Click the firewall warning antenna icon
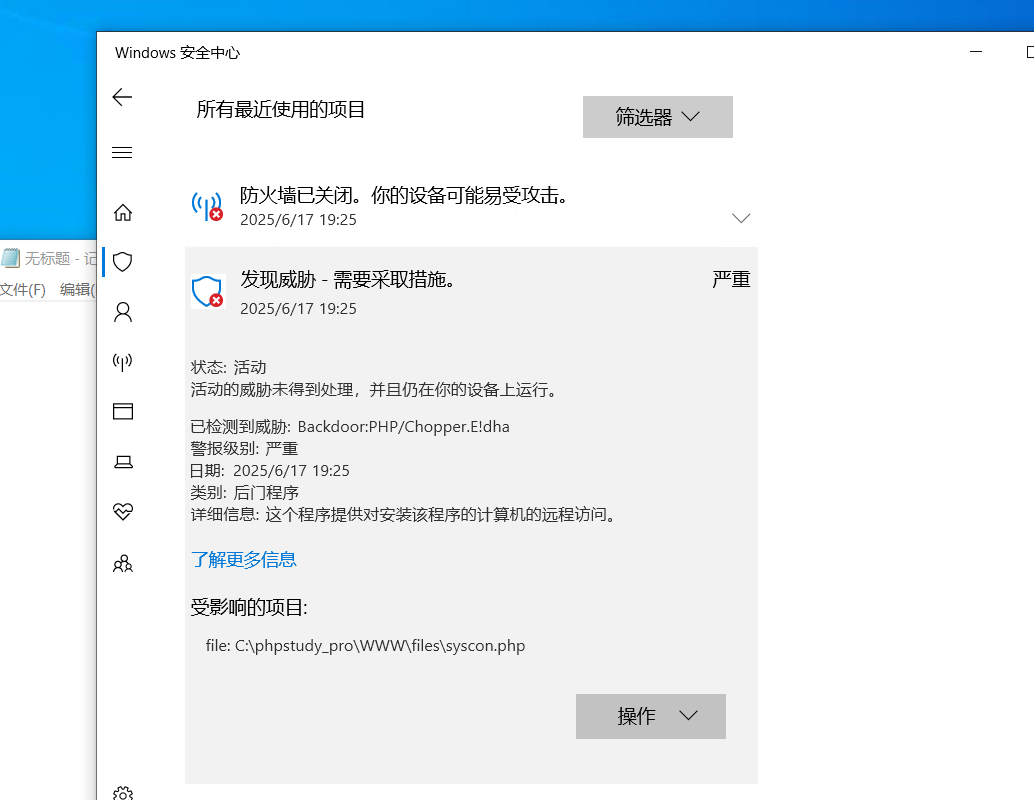1034x800 pixels. 207,206
